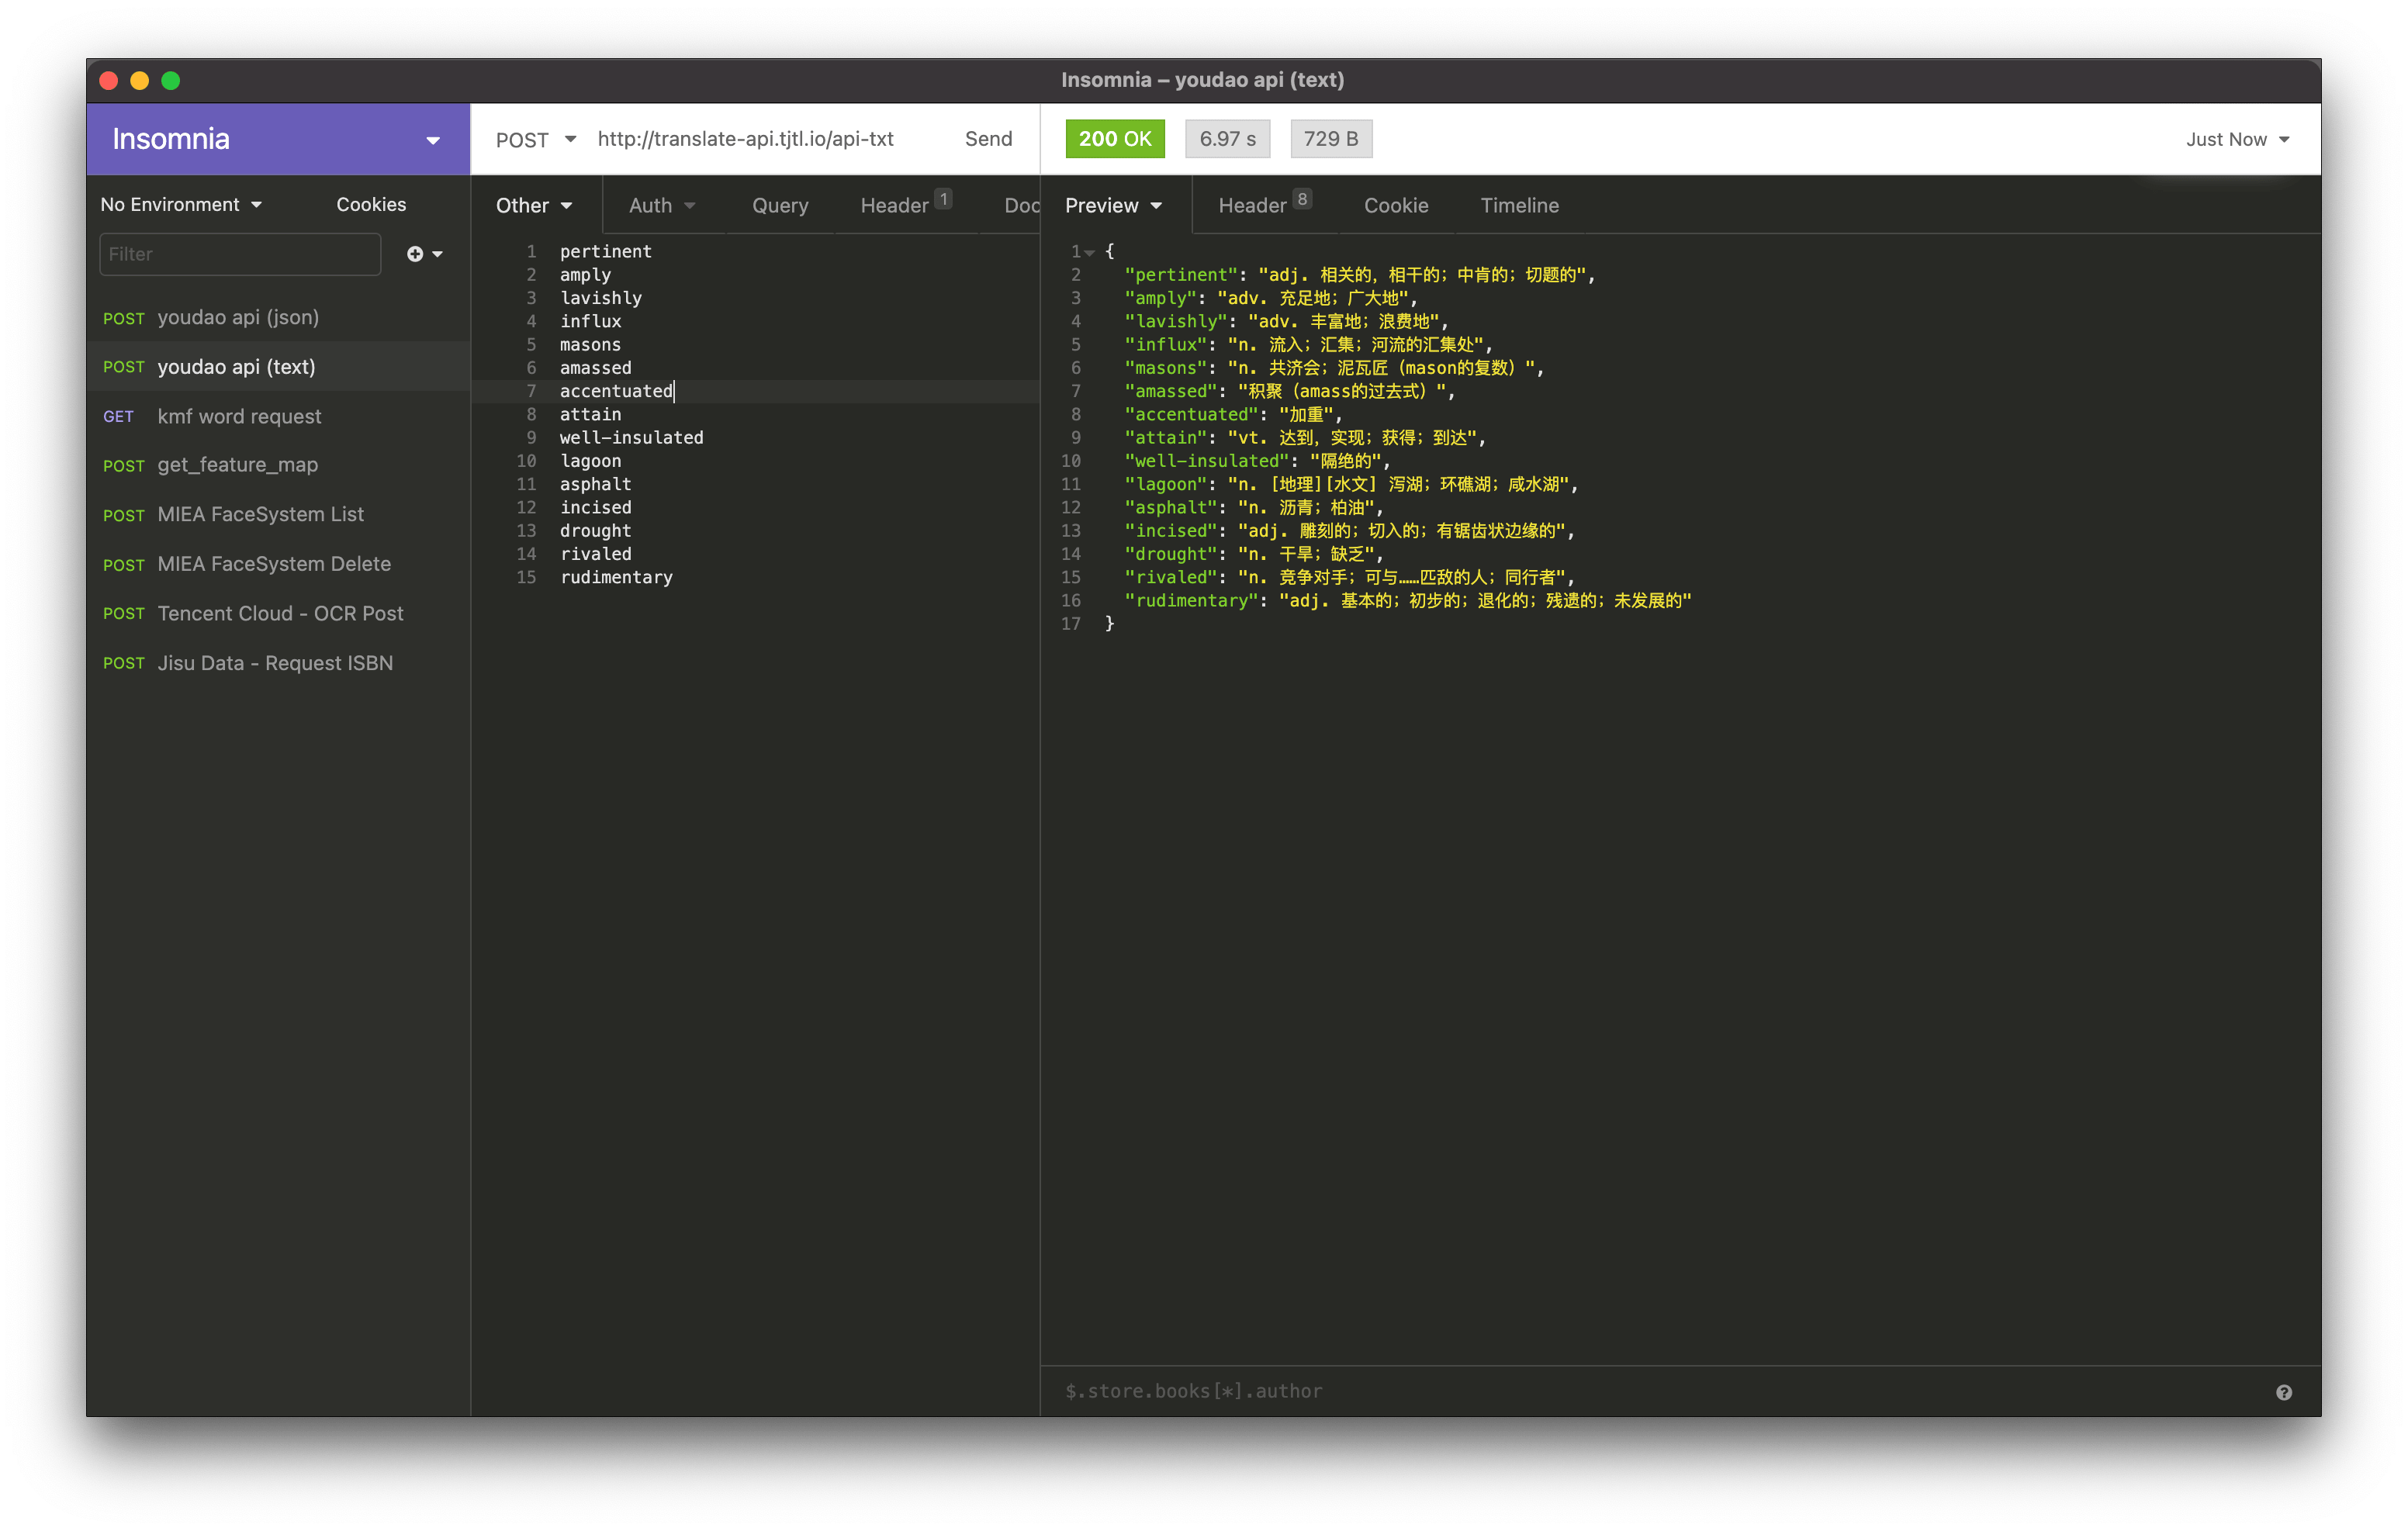The height and width of the screenshot is (1531, 2408).
Task: Expand the No Environment selector
Action: 181,205
